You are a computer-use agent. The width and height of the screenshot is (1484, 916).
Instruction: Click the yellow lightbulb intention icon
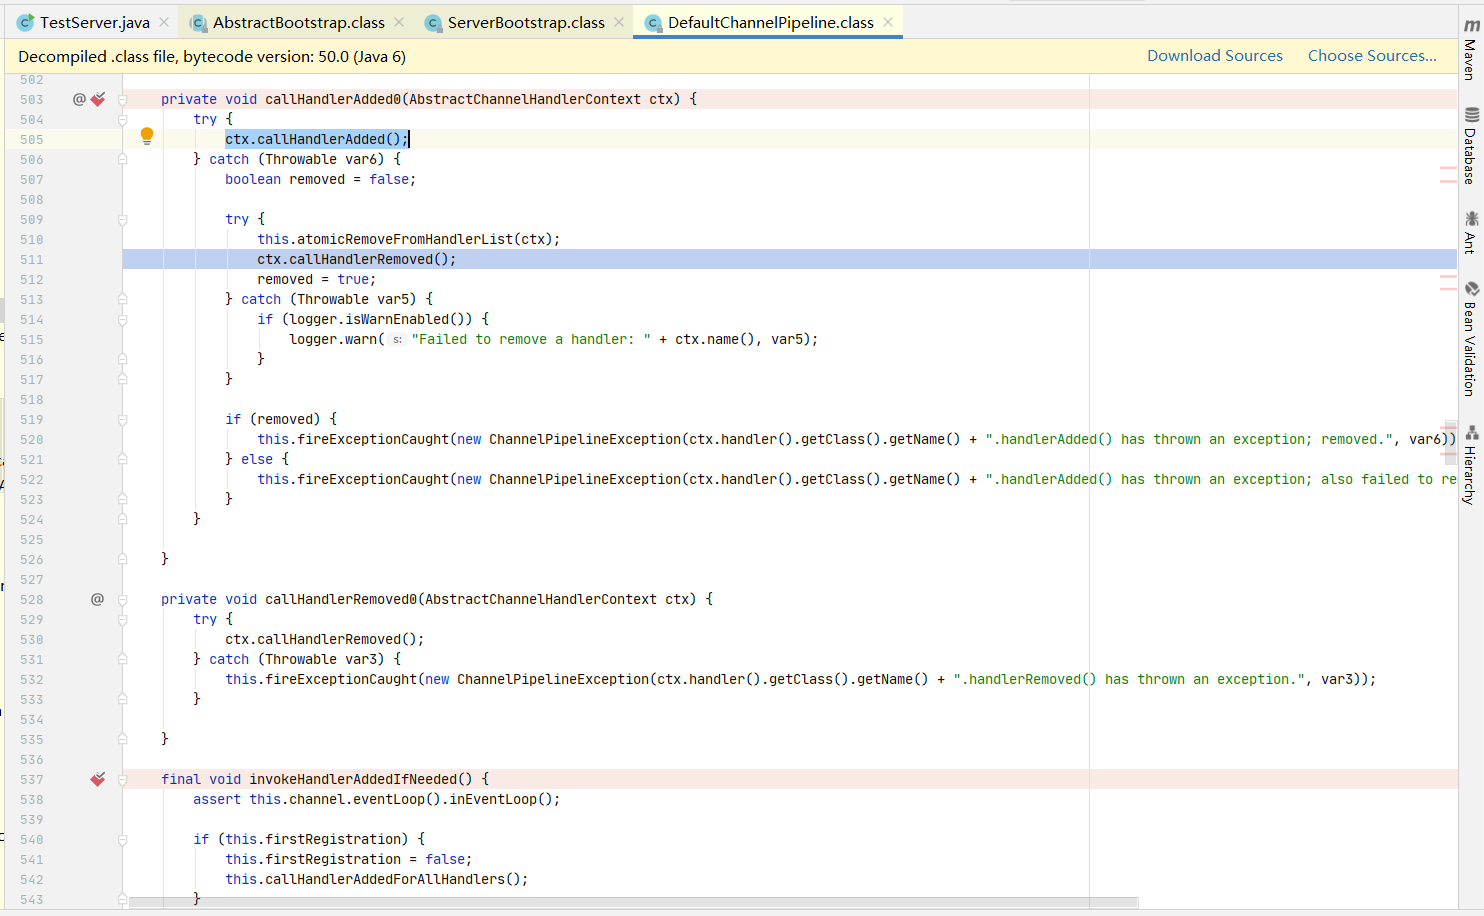[x=147, y=136]
